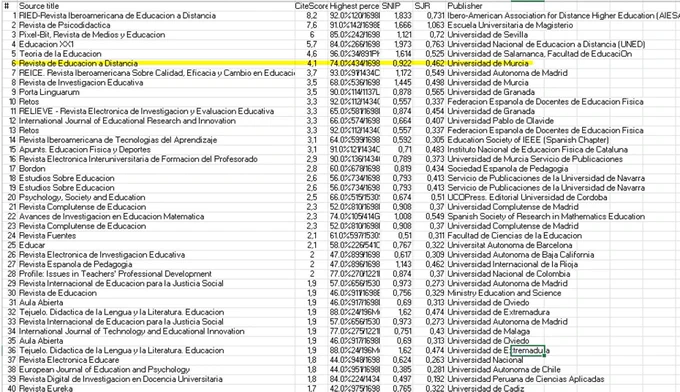Select publisher 'Universidad Autonoma de Chile'
The height and width of the screenshot is (392, 680).
tap(504, 369)
